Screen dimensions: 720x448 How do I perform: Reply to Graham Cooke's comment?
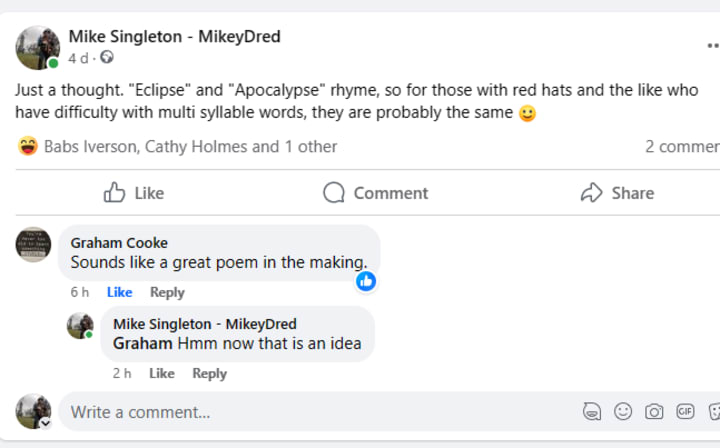click(x=167, y=292)
